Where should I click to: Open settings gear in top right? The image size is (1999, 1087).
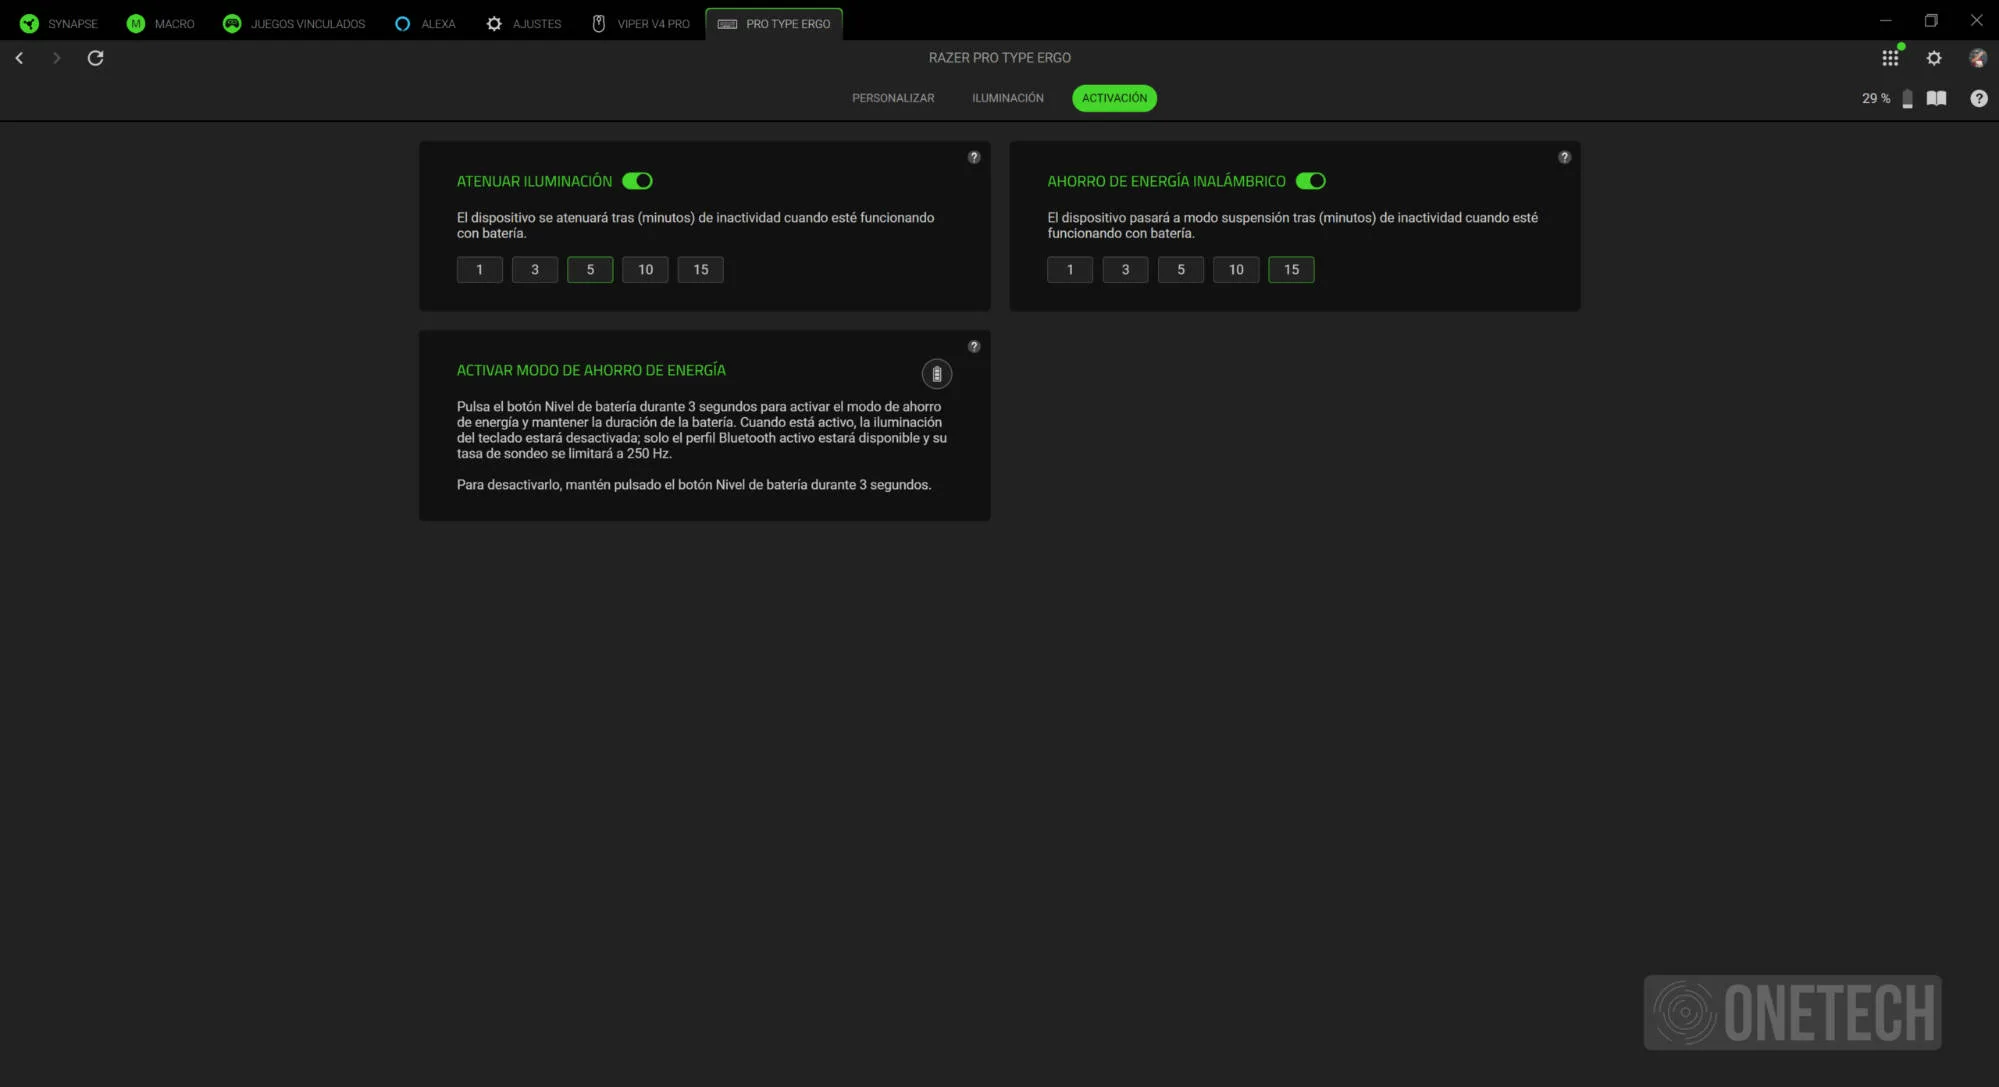(1934, 58)
